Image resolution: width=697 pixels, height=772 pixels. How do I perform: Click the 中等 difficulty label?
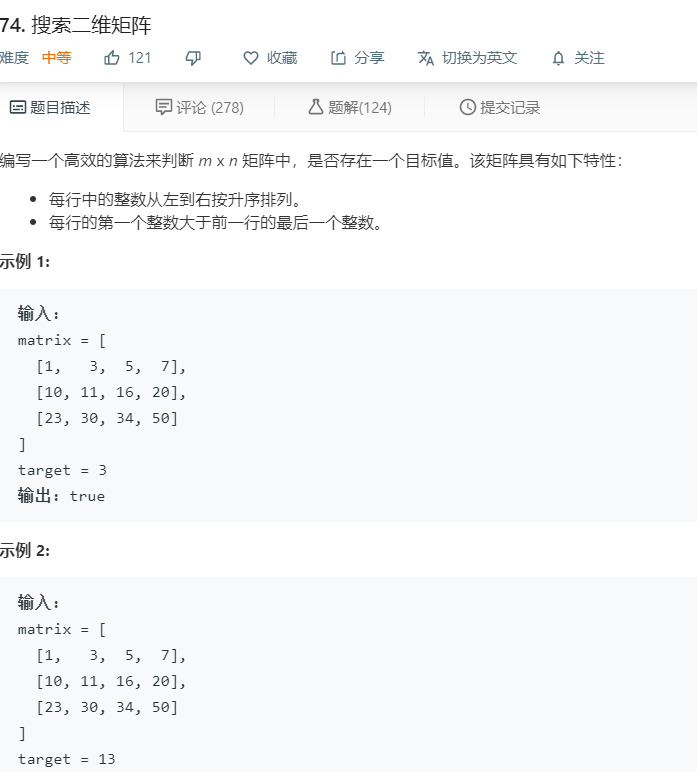pyautogui.click(x=57, y=58)
